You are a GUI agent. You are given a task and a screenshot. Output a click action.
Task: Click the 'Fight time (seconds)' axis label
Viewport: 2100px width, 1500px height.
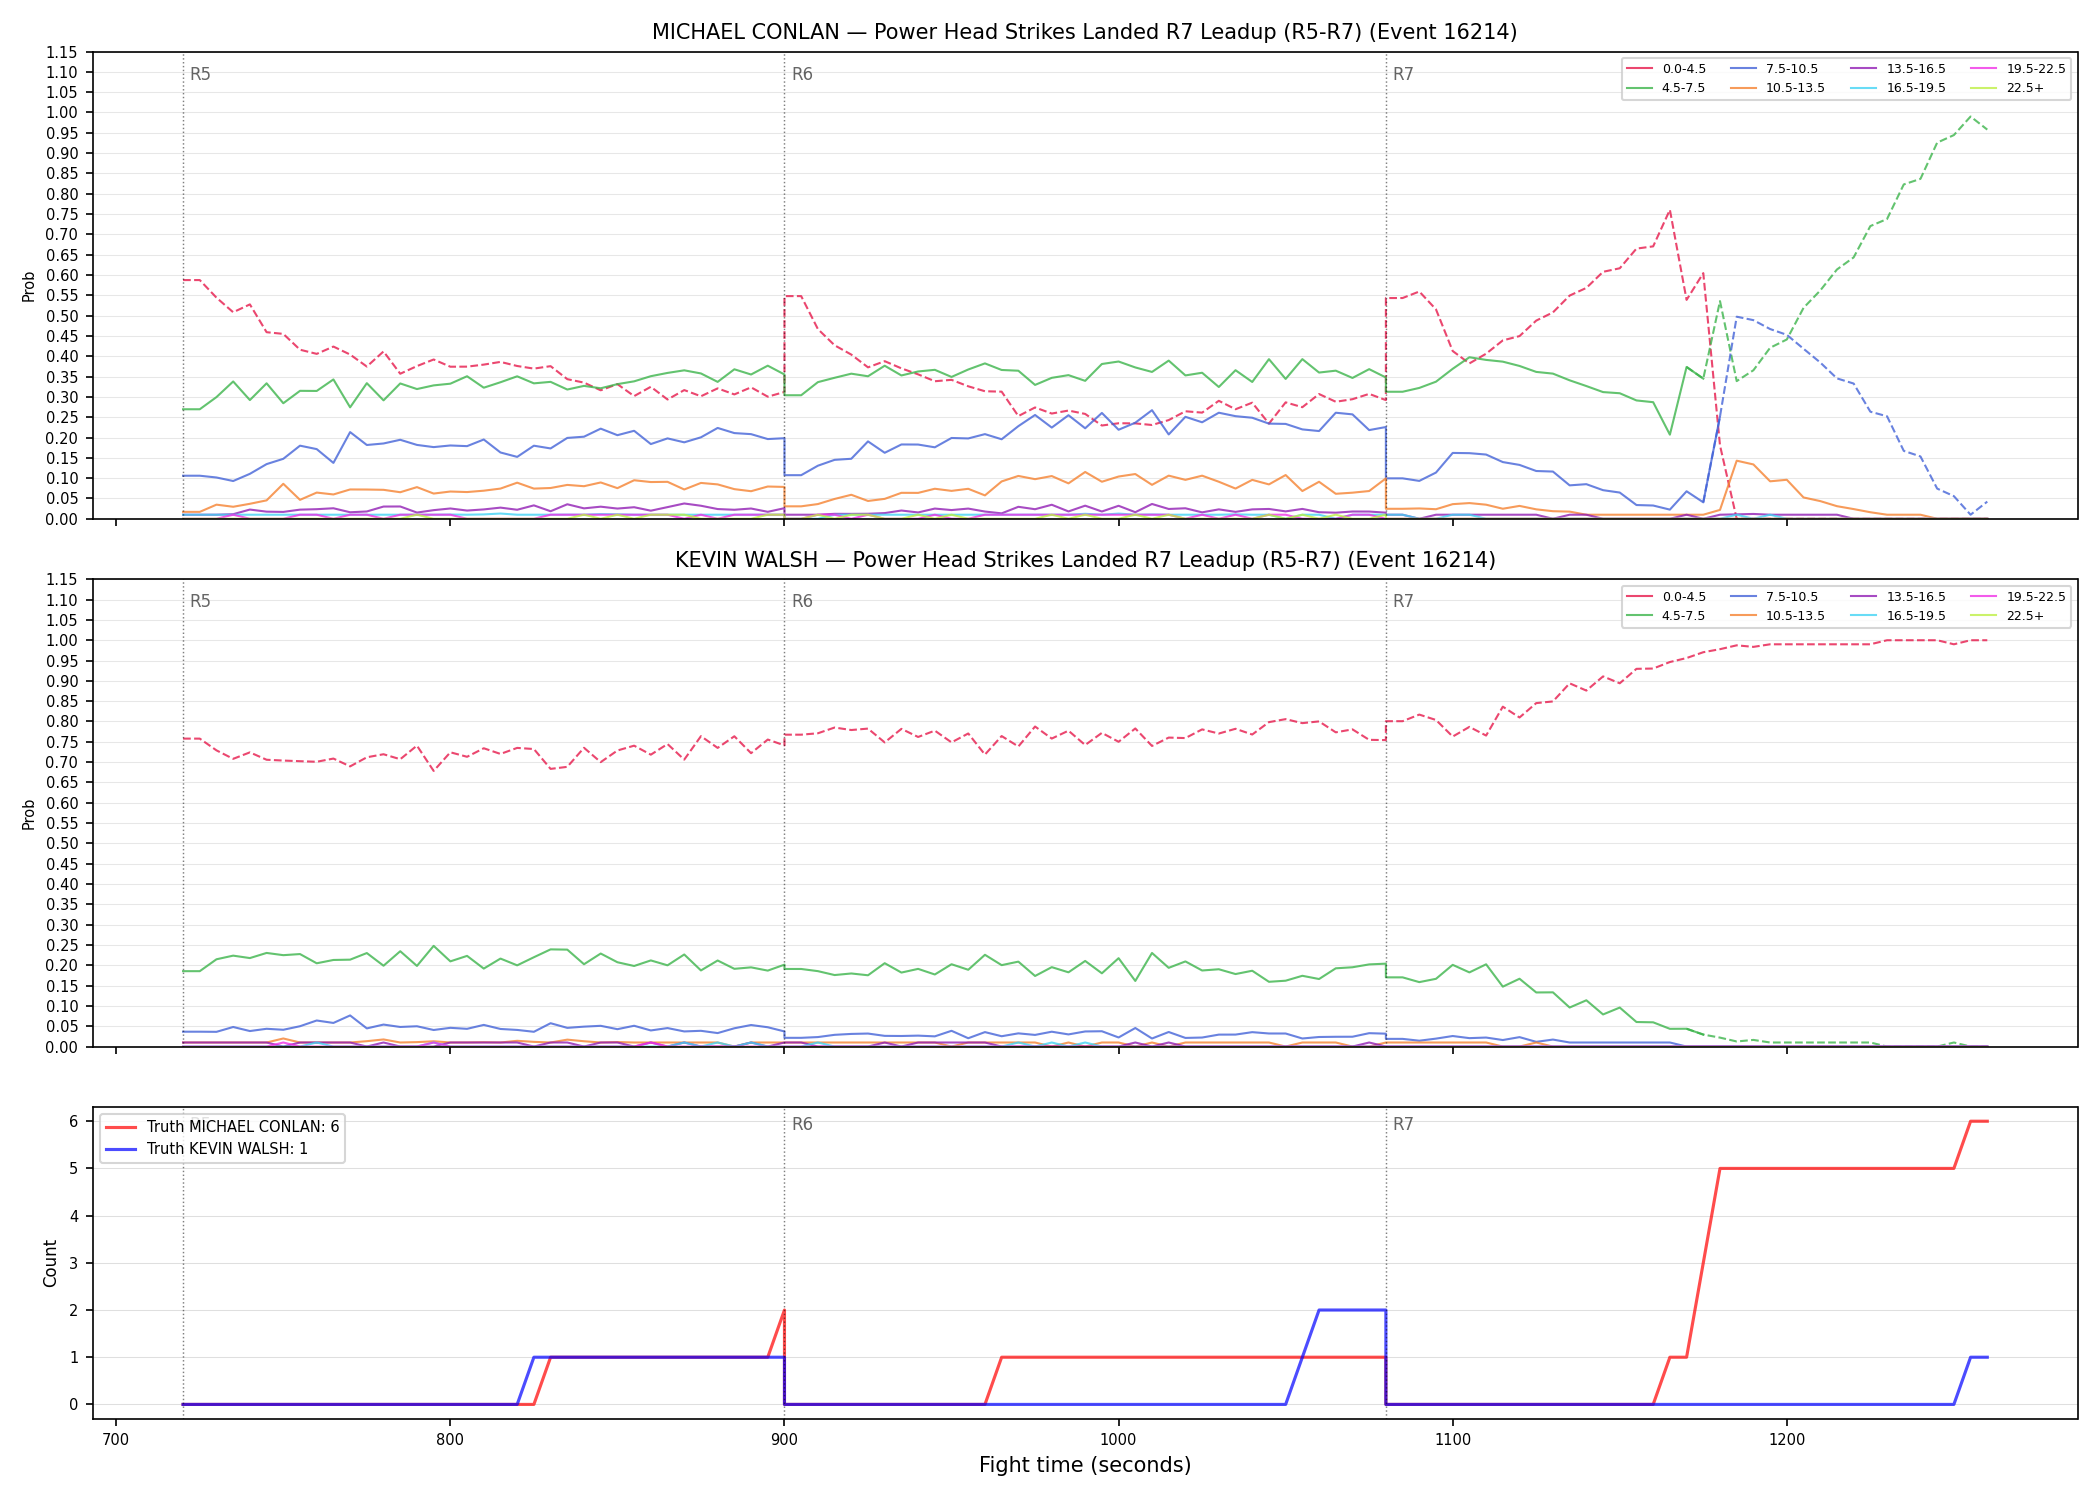click(1085, 1466)
